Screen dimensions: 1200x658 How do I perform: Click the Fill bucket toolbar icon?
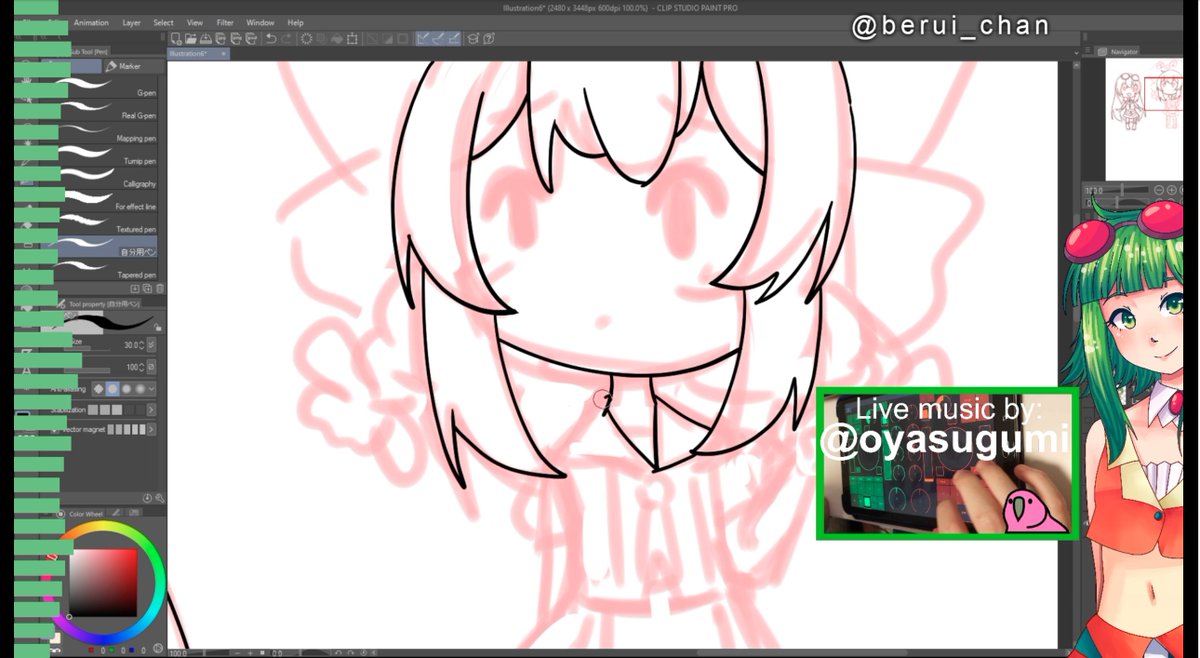pyautogui.click(x=336, y=39)
